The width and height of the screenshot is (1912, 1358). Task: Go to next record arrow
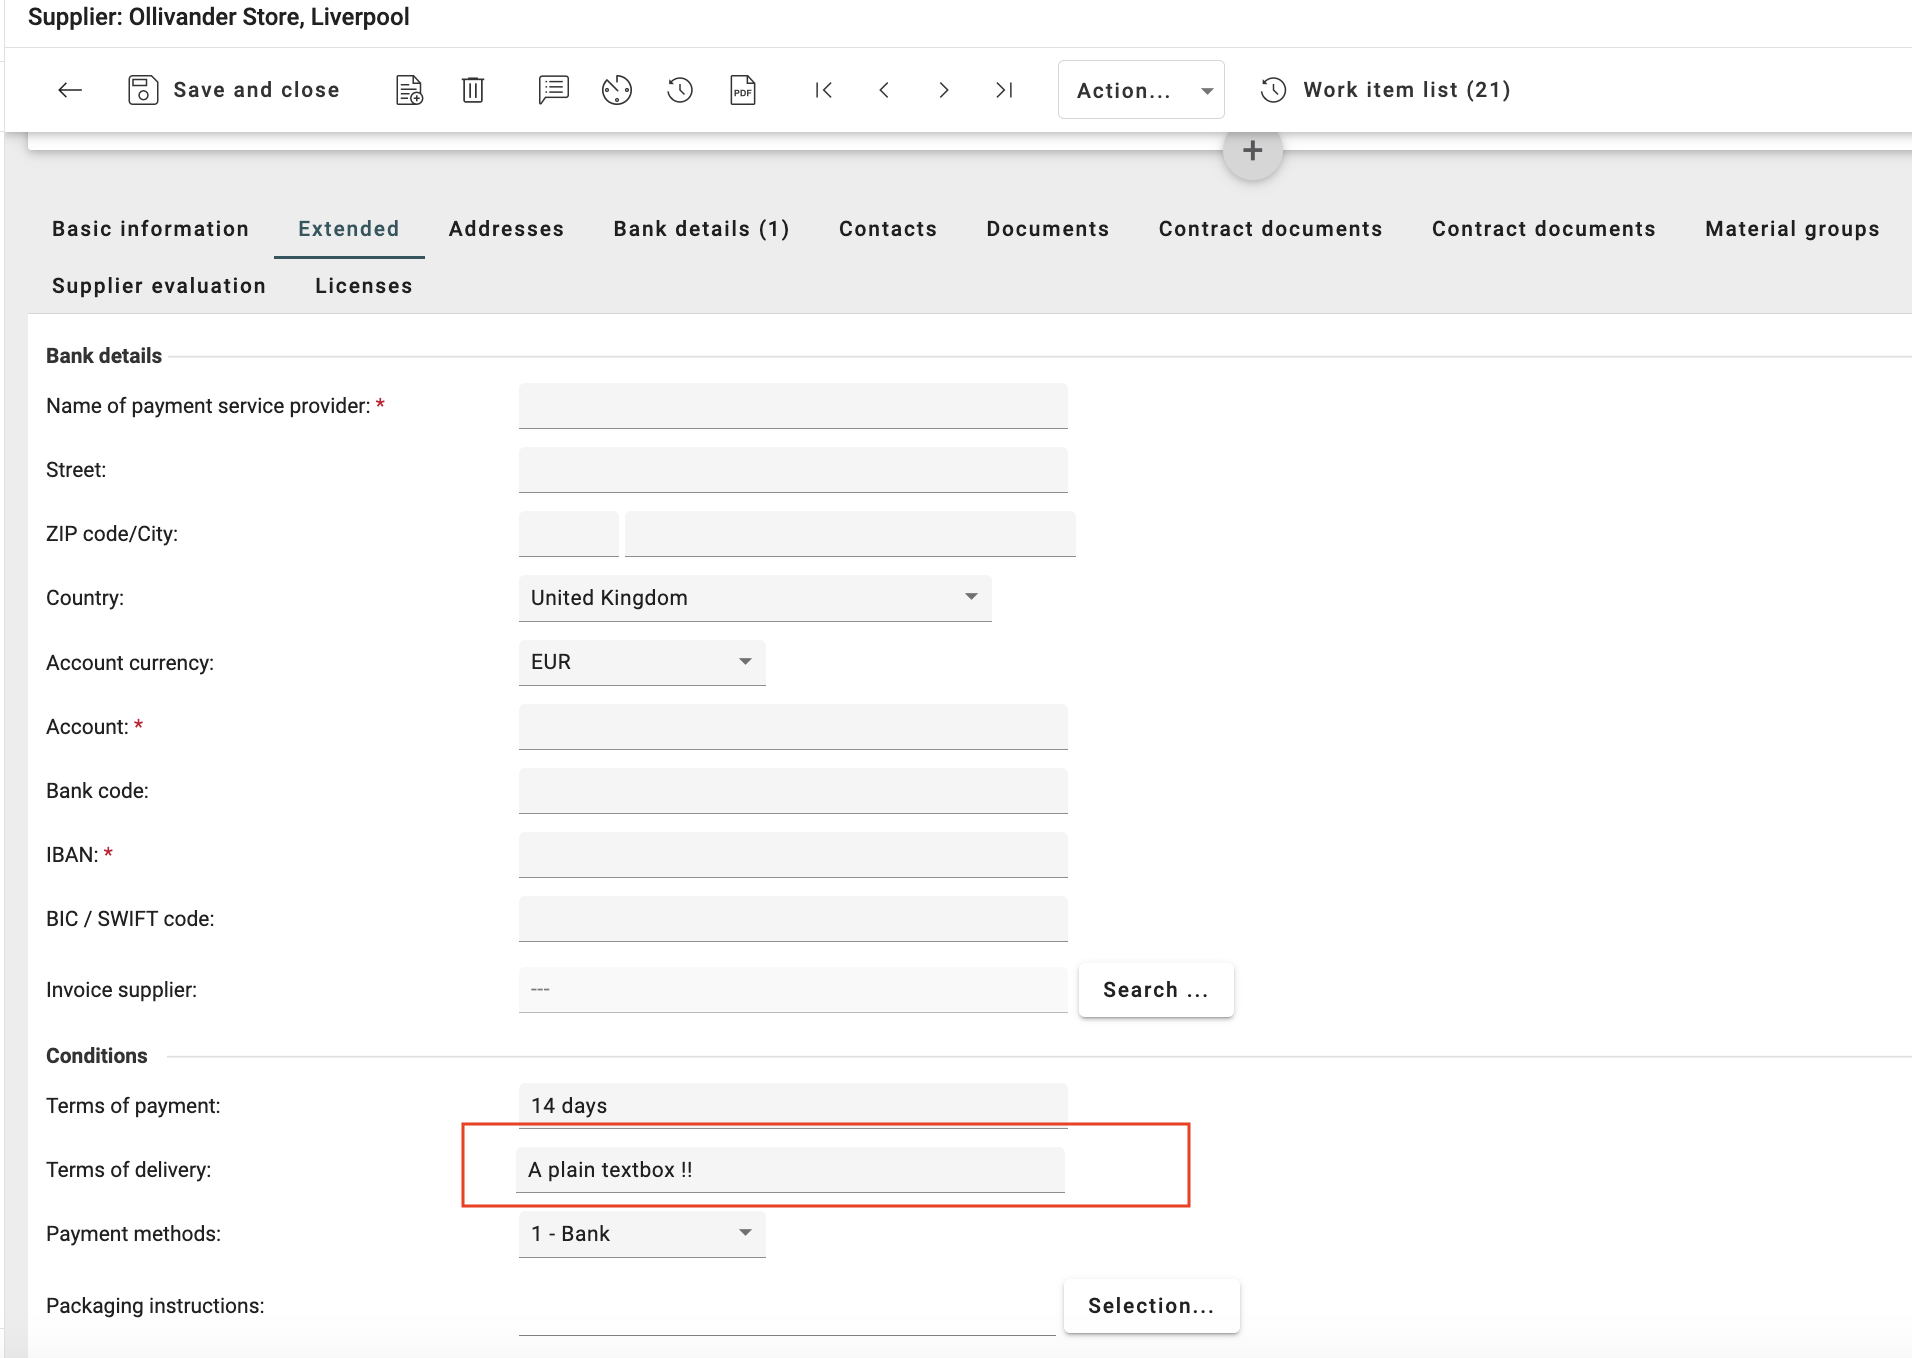pyautogui.click(x=943, y=90)
